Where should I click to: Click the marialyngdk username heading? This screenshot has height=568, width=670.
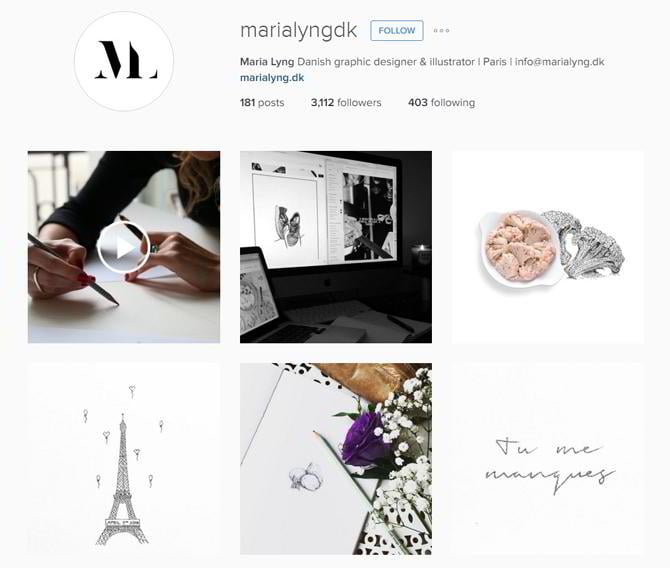point(298,31)
